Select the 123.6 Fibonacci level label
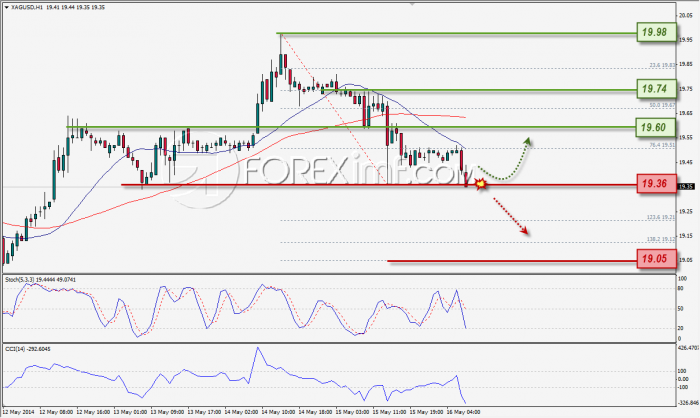 661,217
